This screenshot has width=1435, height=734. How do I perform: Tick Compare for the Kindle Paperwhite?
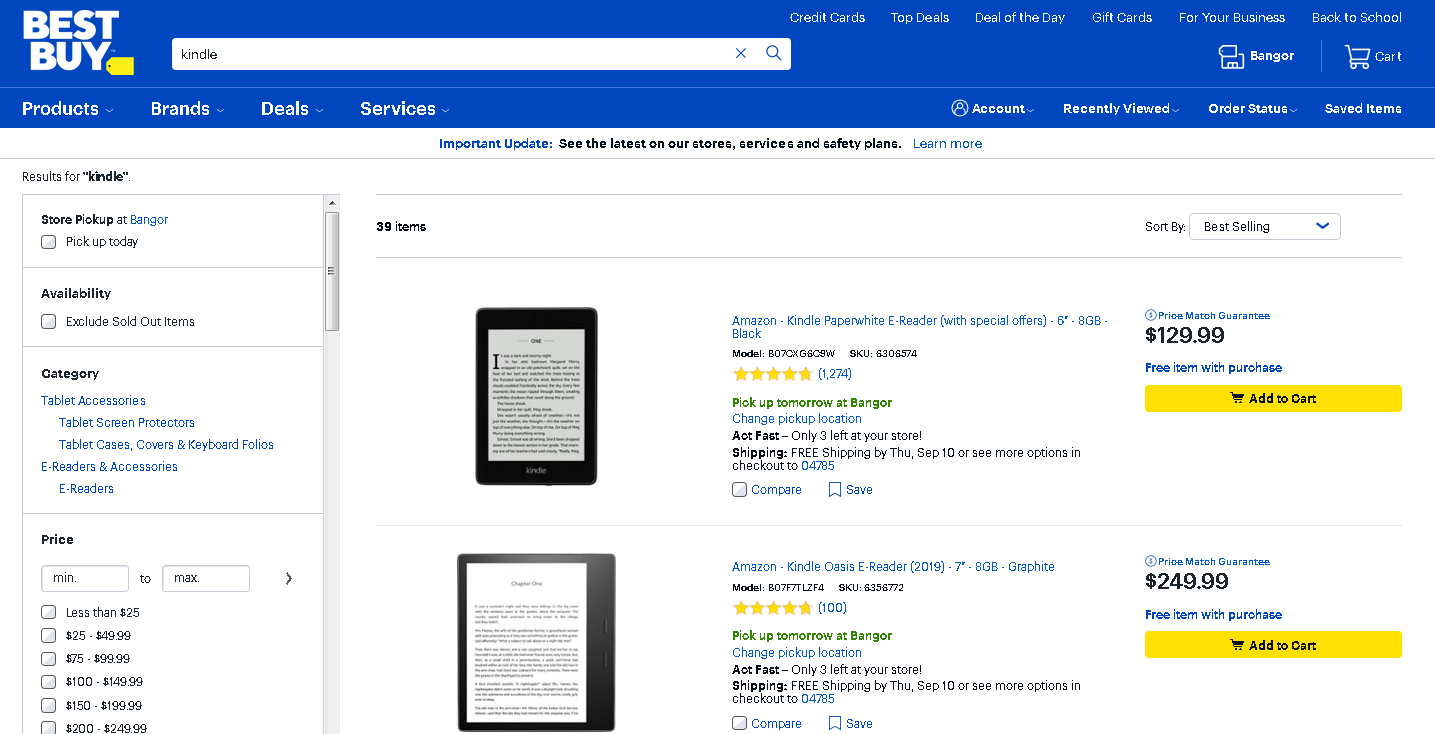740,490
